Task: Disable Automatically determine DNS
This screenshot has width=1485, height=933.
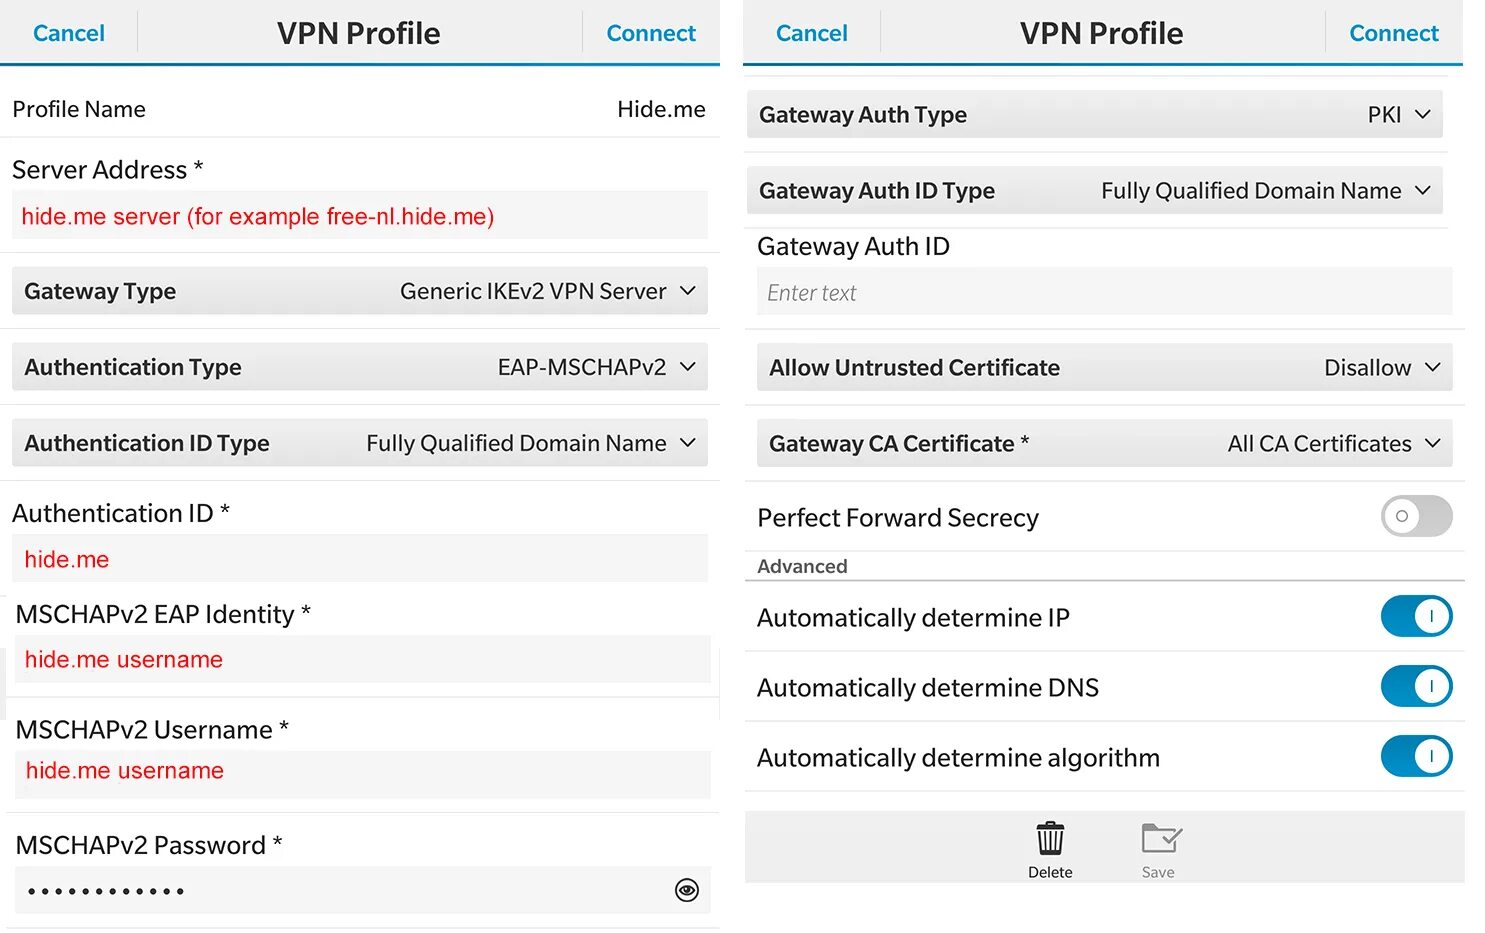Action: 1416,686
